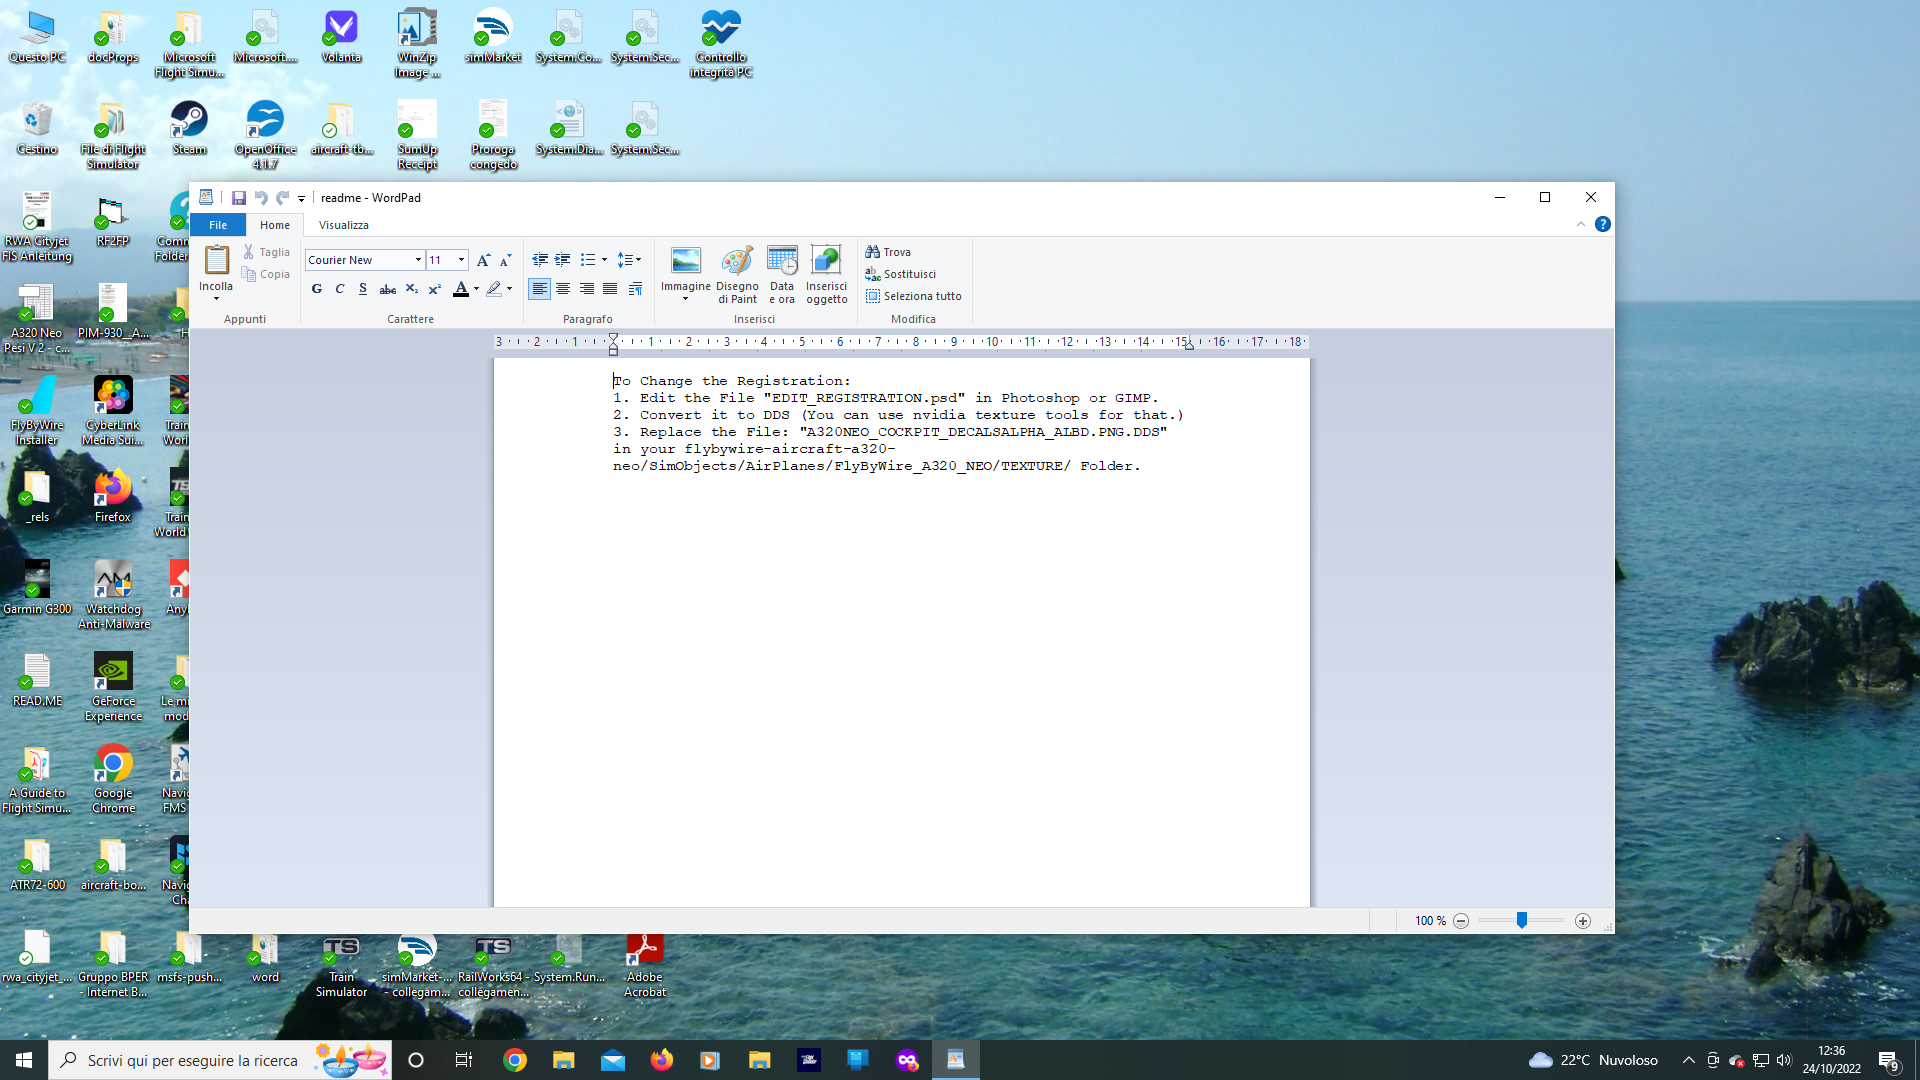
Task: Select align text left
Action: [x=540, y=289]
